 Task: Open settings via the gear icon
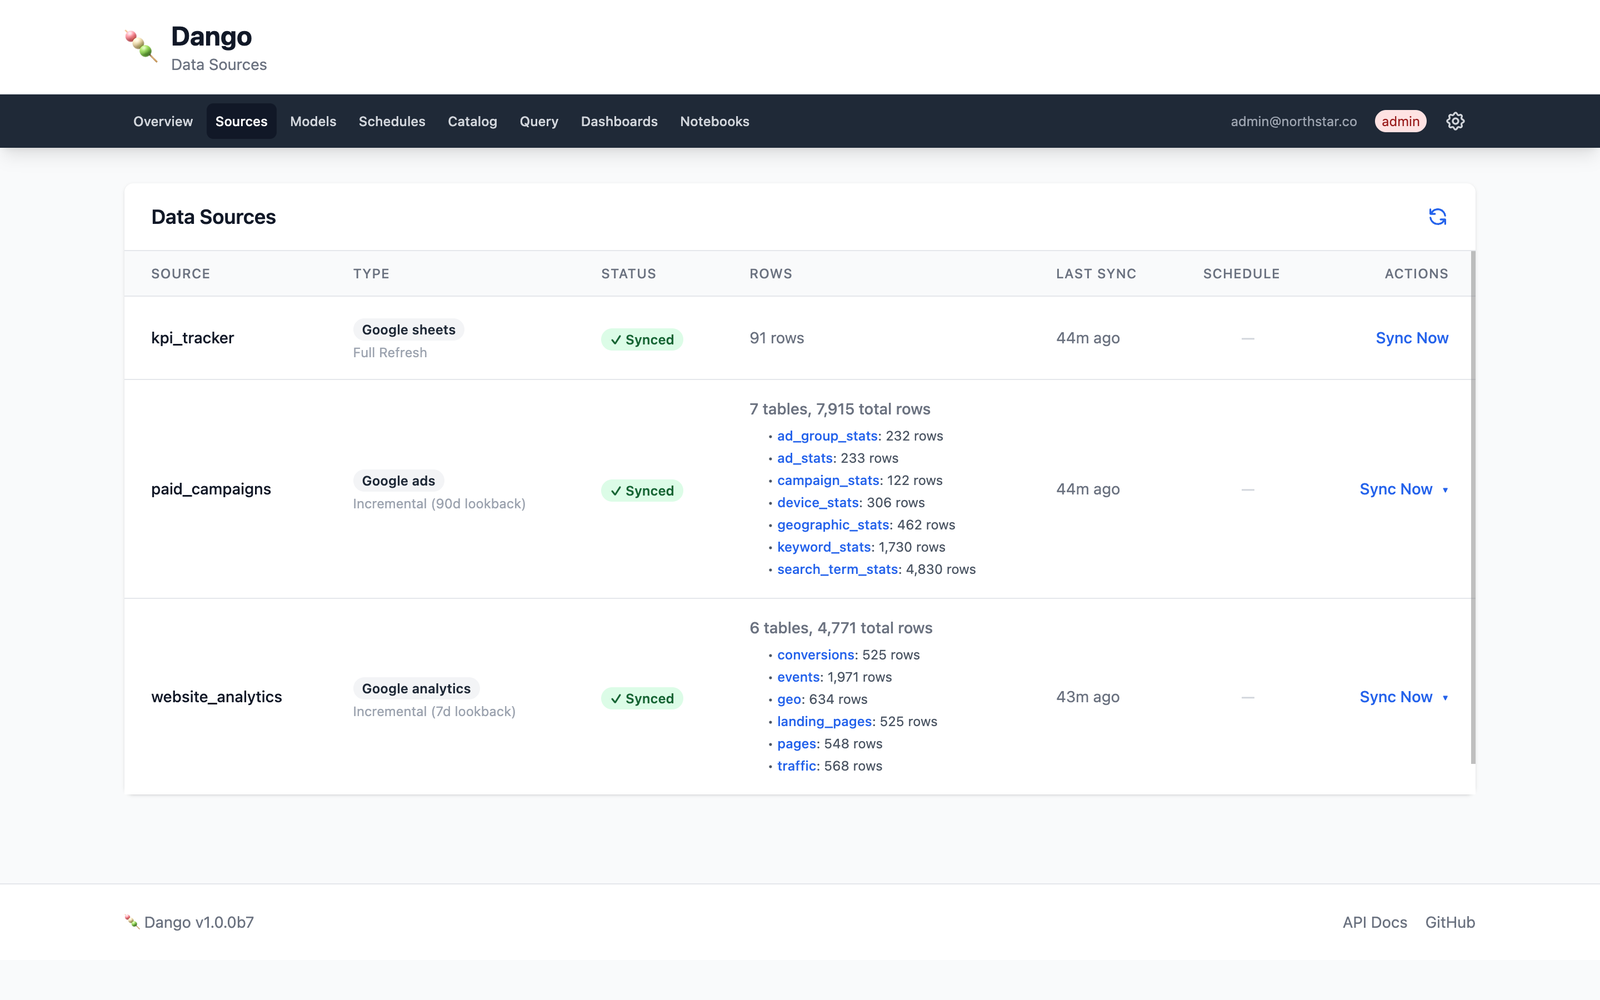point(1455,121)
